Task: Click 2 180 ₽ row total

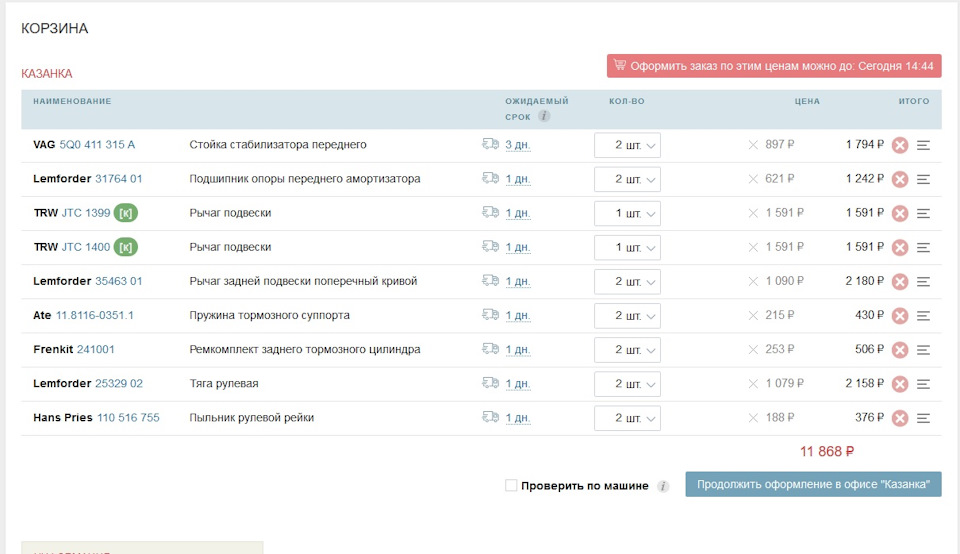Action: (x=864, y=281)
